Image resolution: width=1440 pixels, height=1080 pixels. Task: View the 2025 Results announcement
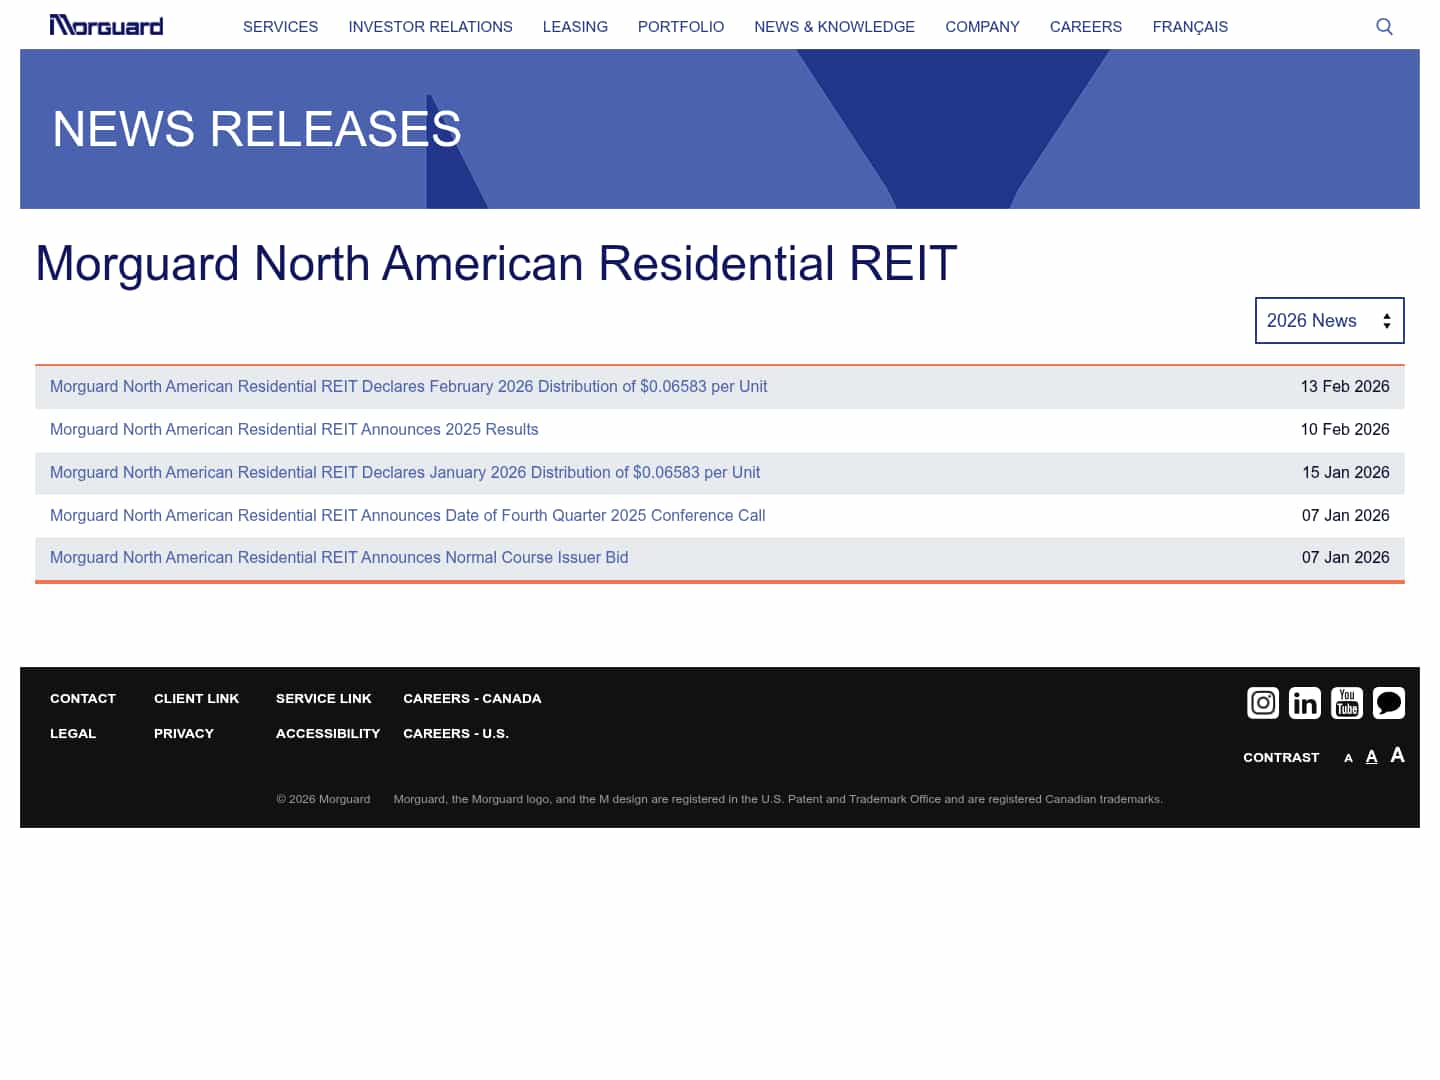coord(294,429)
